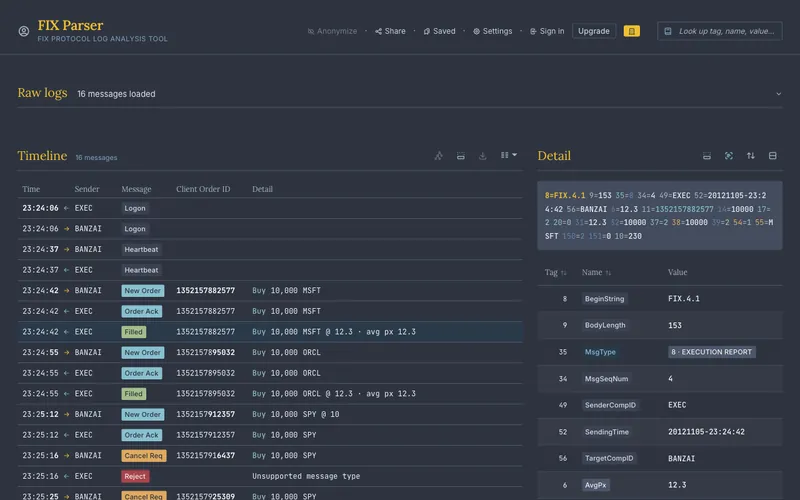Click the collapse-rows icon in Timeline toolbar
800x500 pixels.
[x=460, y=156]
